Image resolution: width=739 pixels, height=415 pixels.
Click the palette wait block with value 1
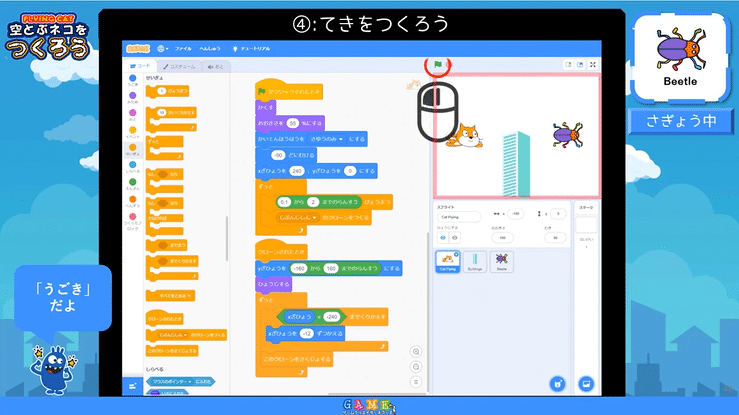167,91
